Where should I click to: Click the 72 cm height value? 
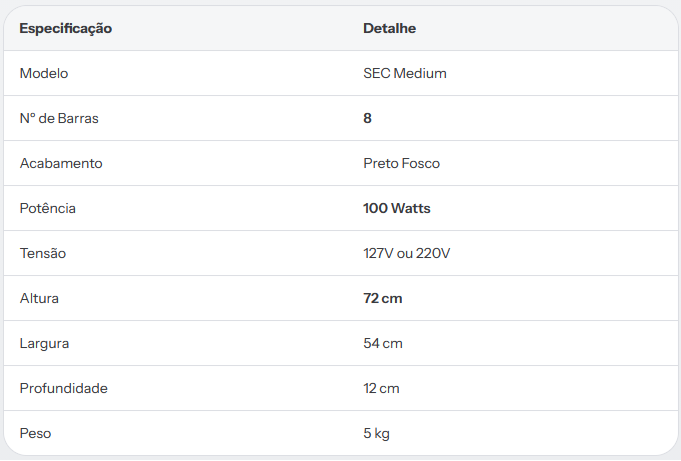(x=383, y=298)
